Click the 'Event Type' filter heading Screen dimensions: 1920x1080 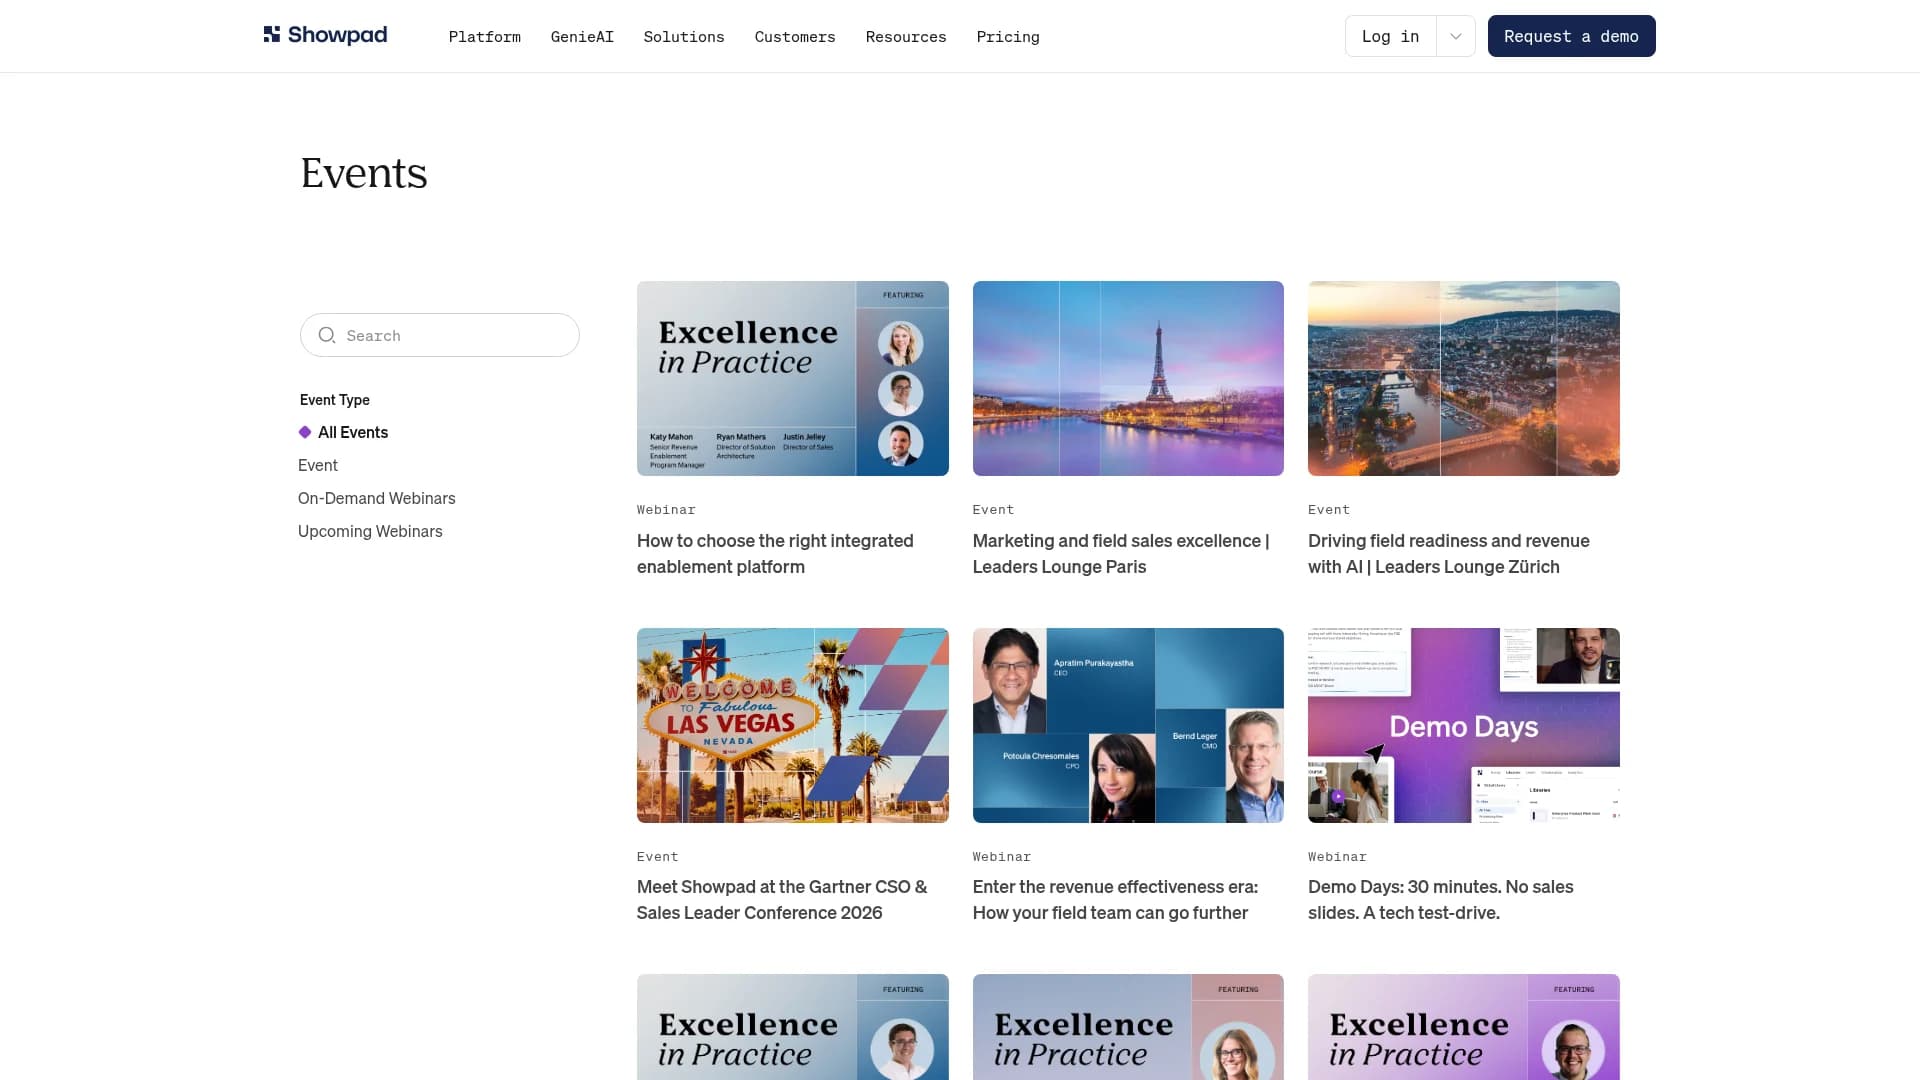tap(334, 399)
